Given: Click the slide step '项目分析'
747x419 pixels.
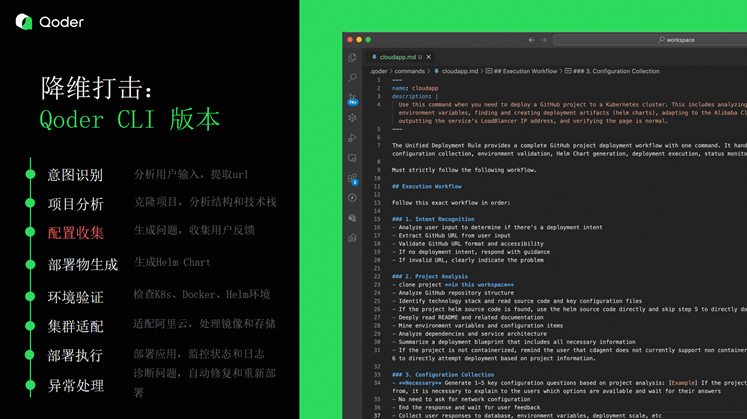Looking at the screenshot, I should point(75,204).
